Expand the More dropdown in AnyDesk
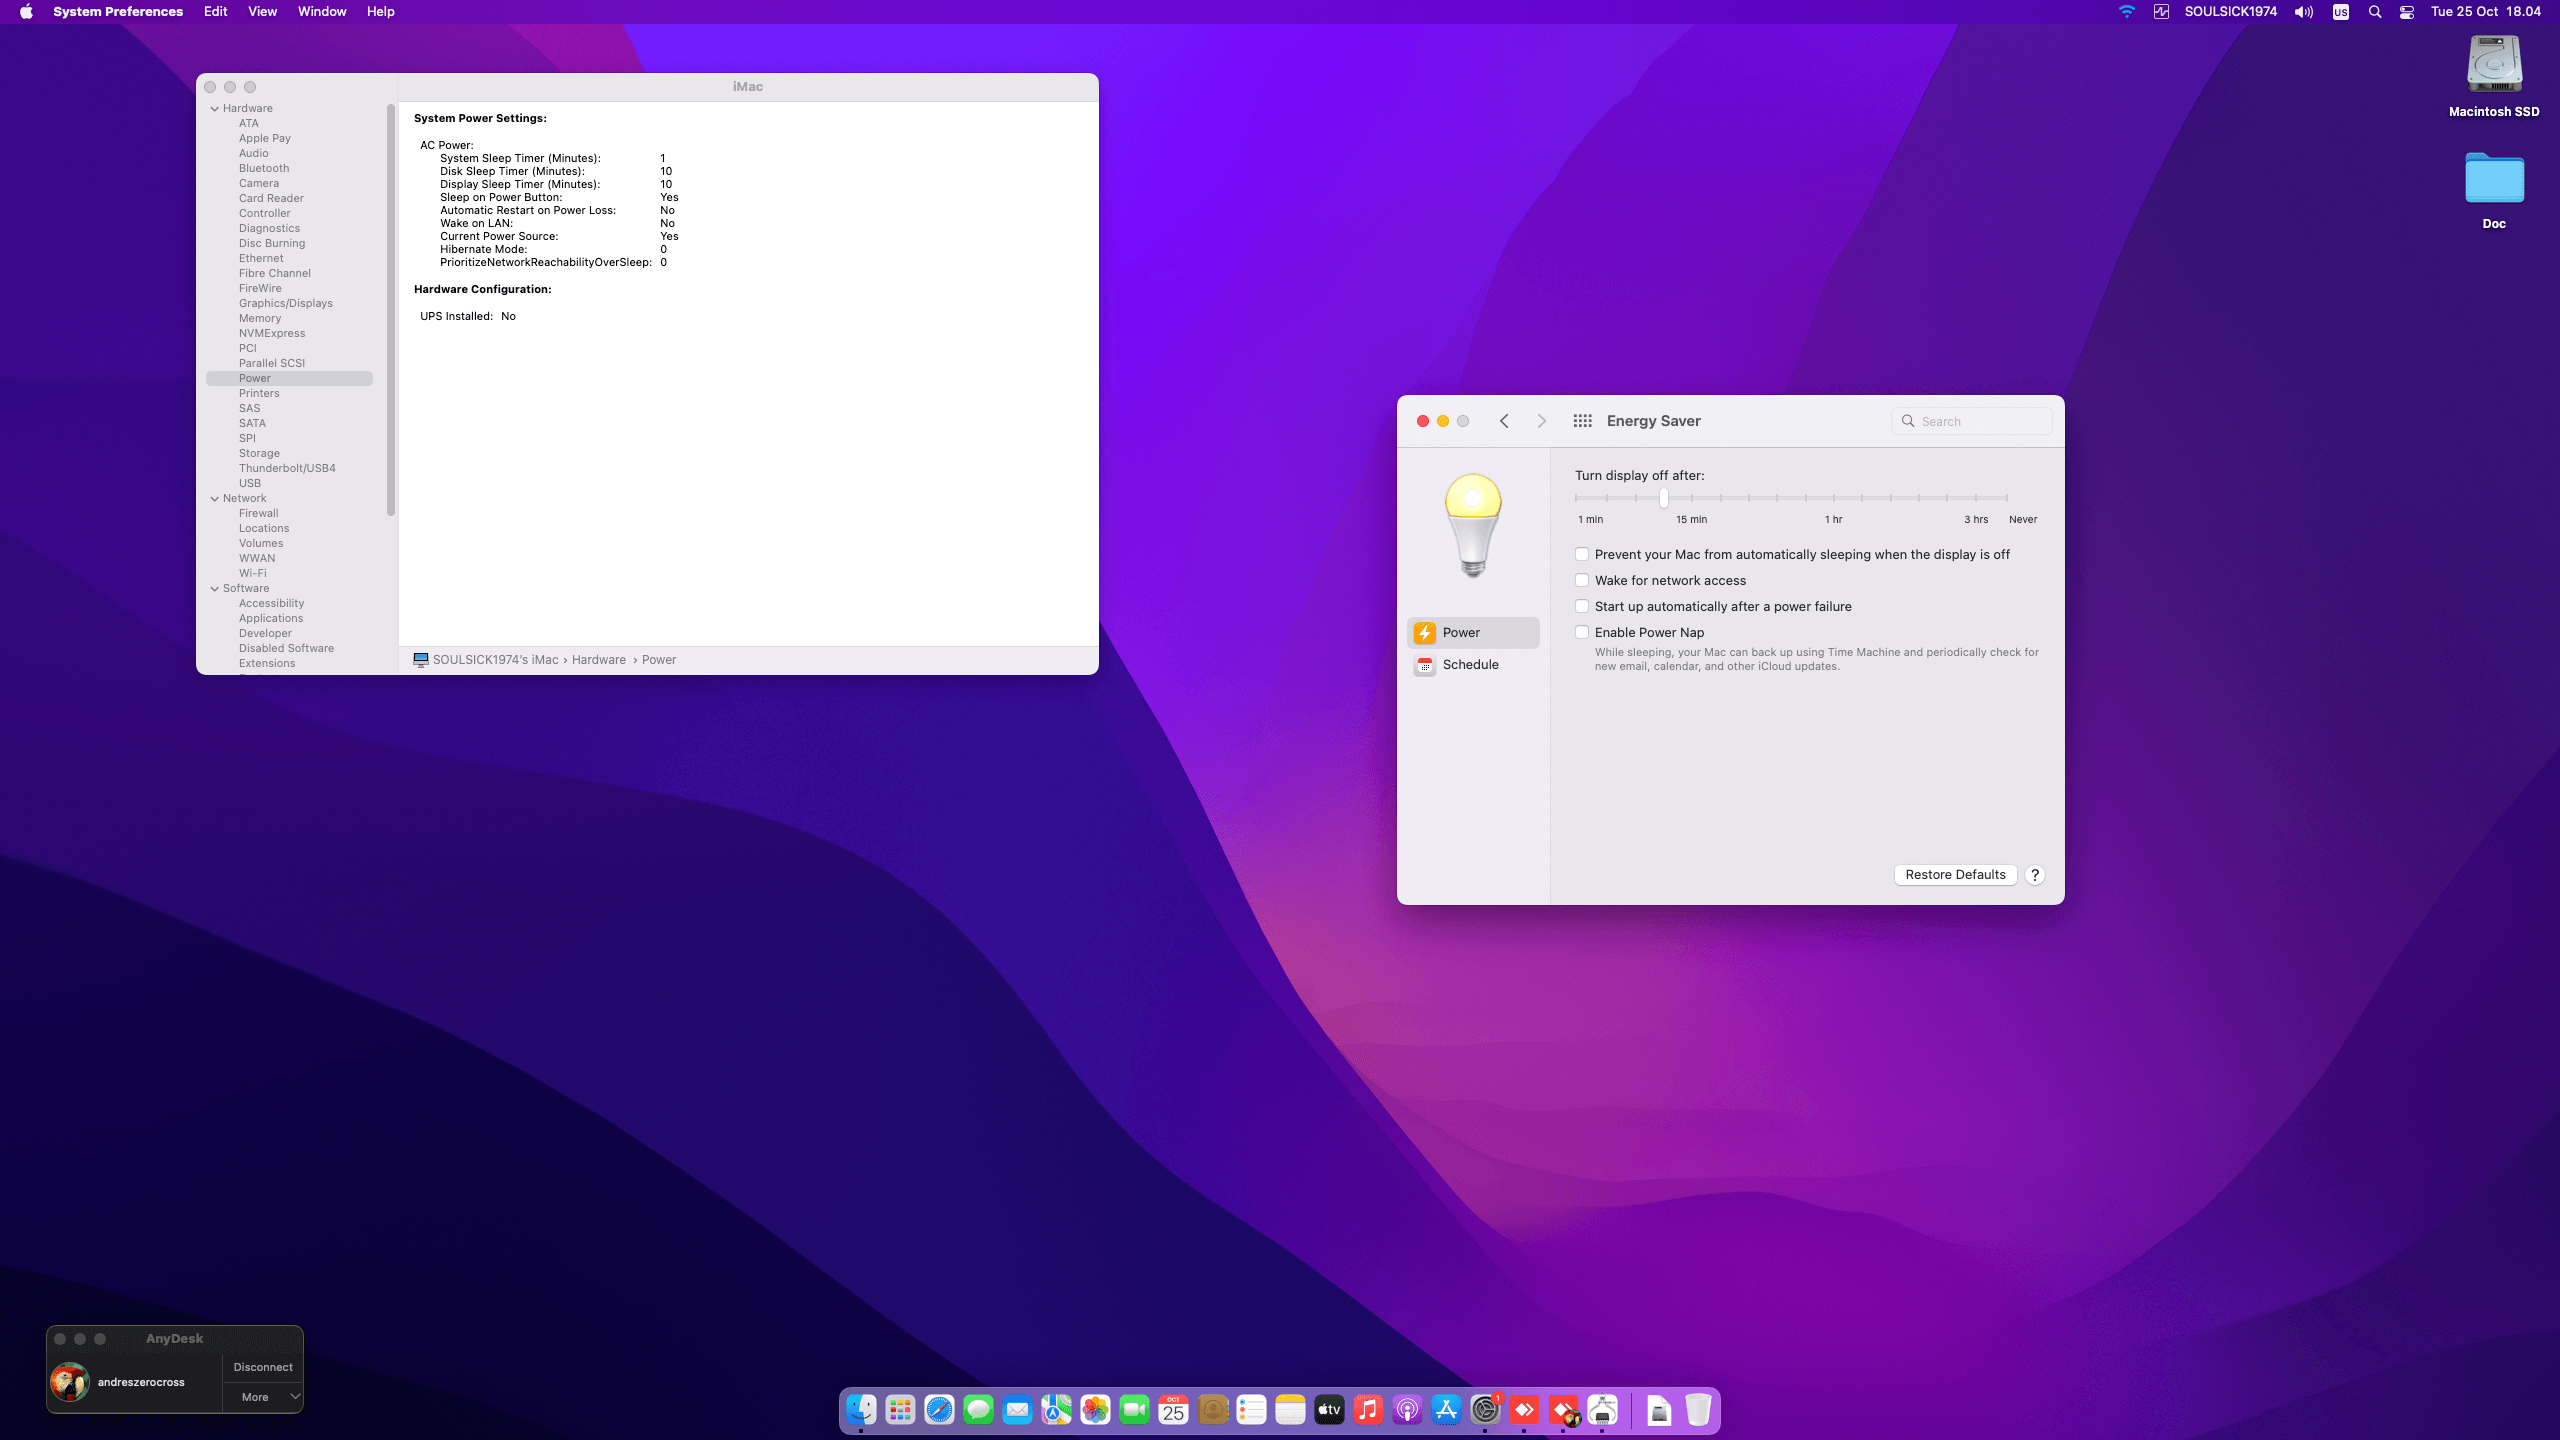2560x1440 pixels. tap(262, 1397)
